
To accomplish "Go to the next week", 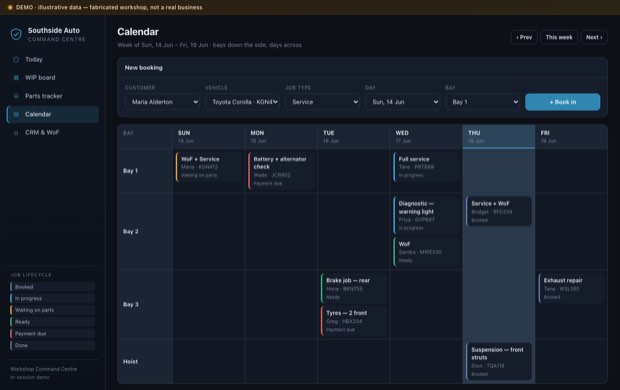I will coord(594,37).
